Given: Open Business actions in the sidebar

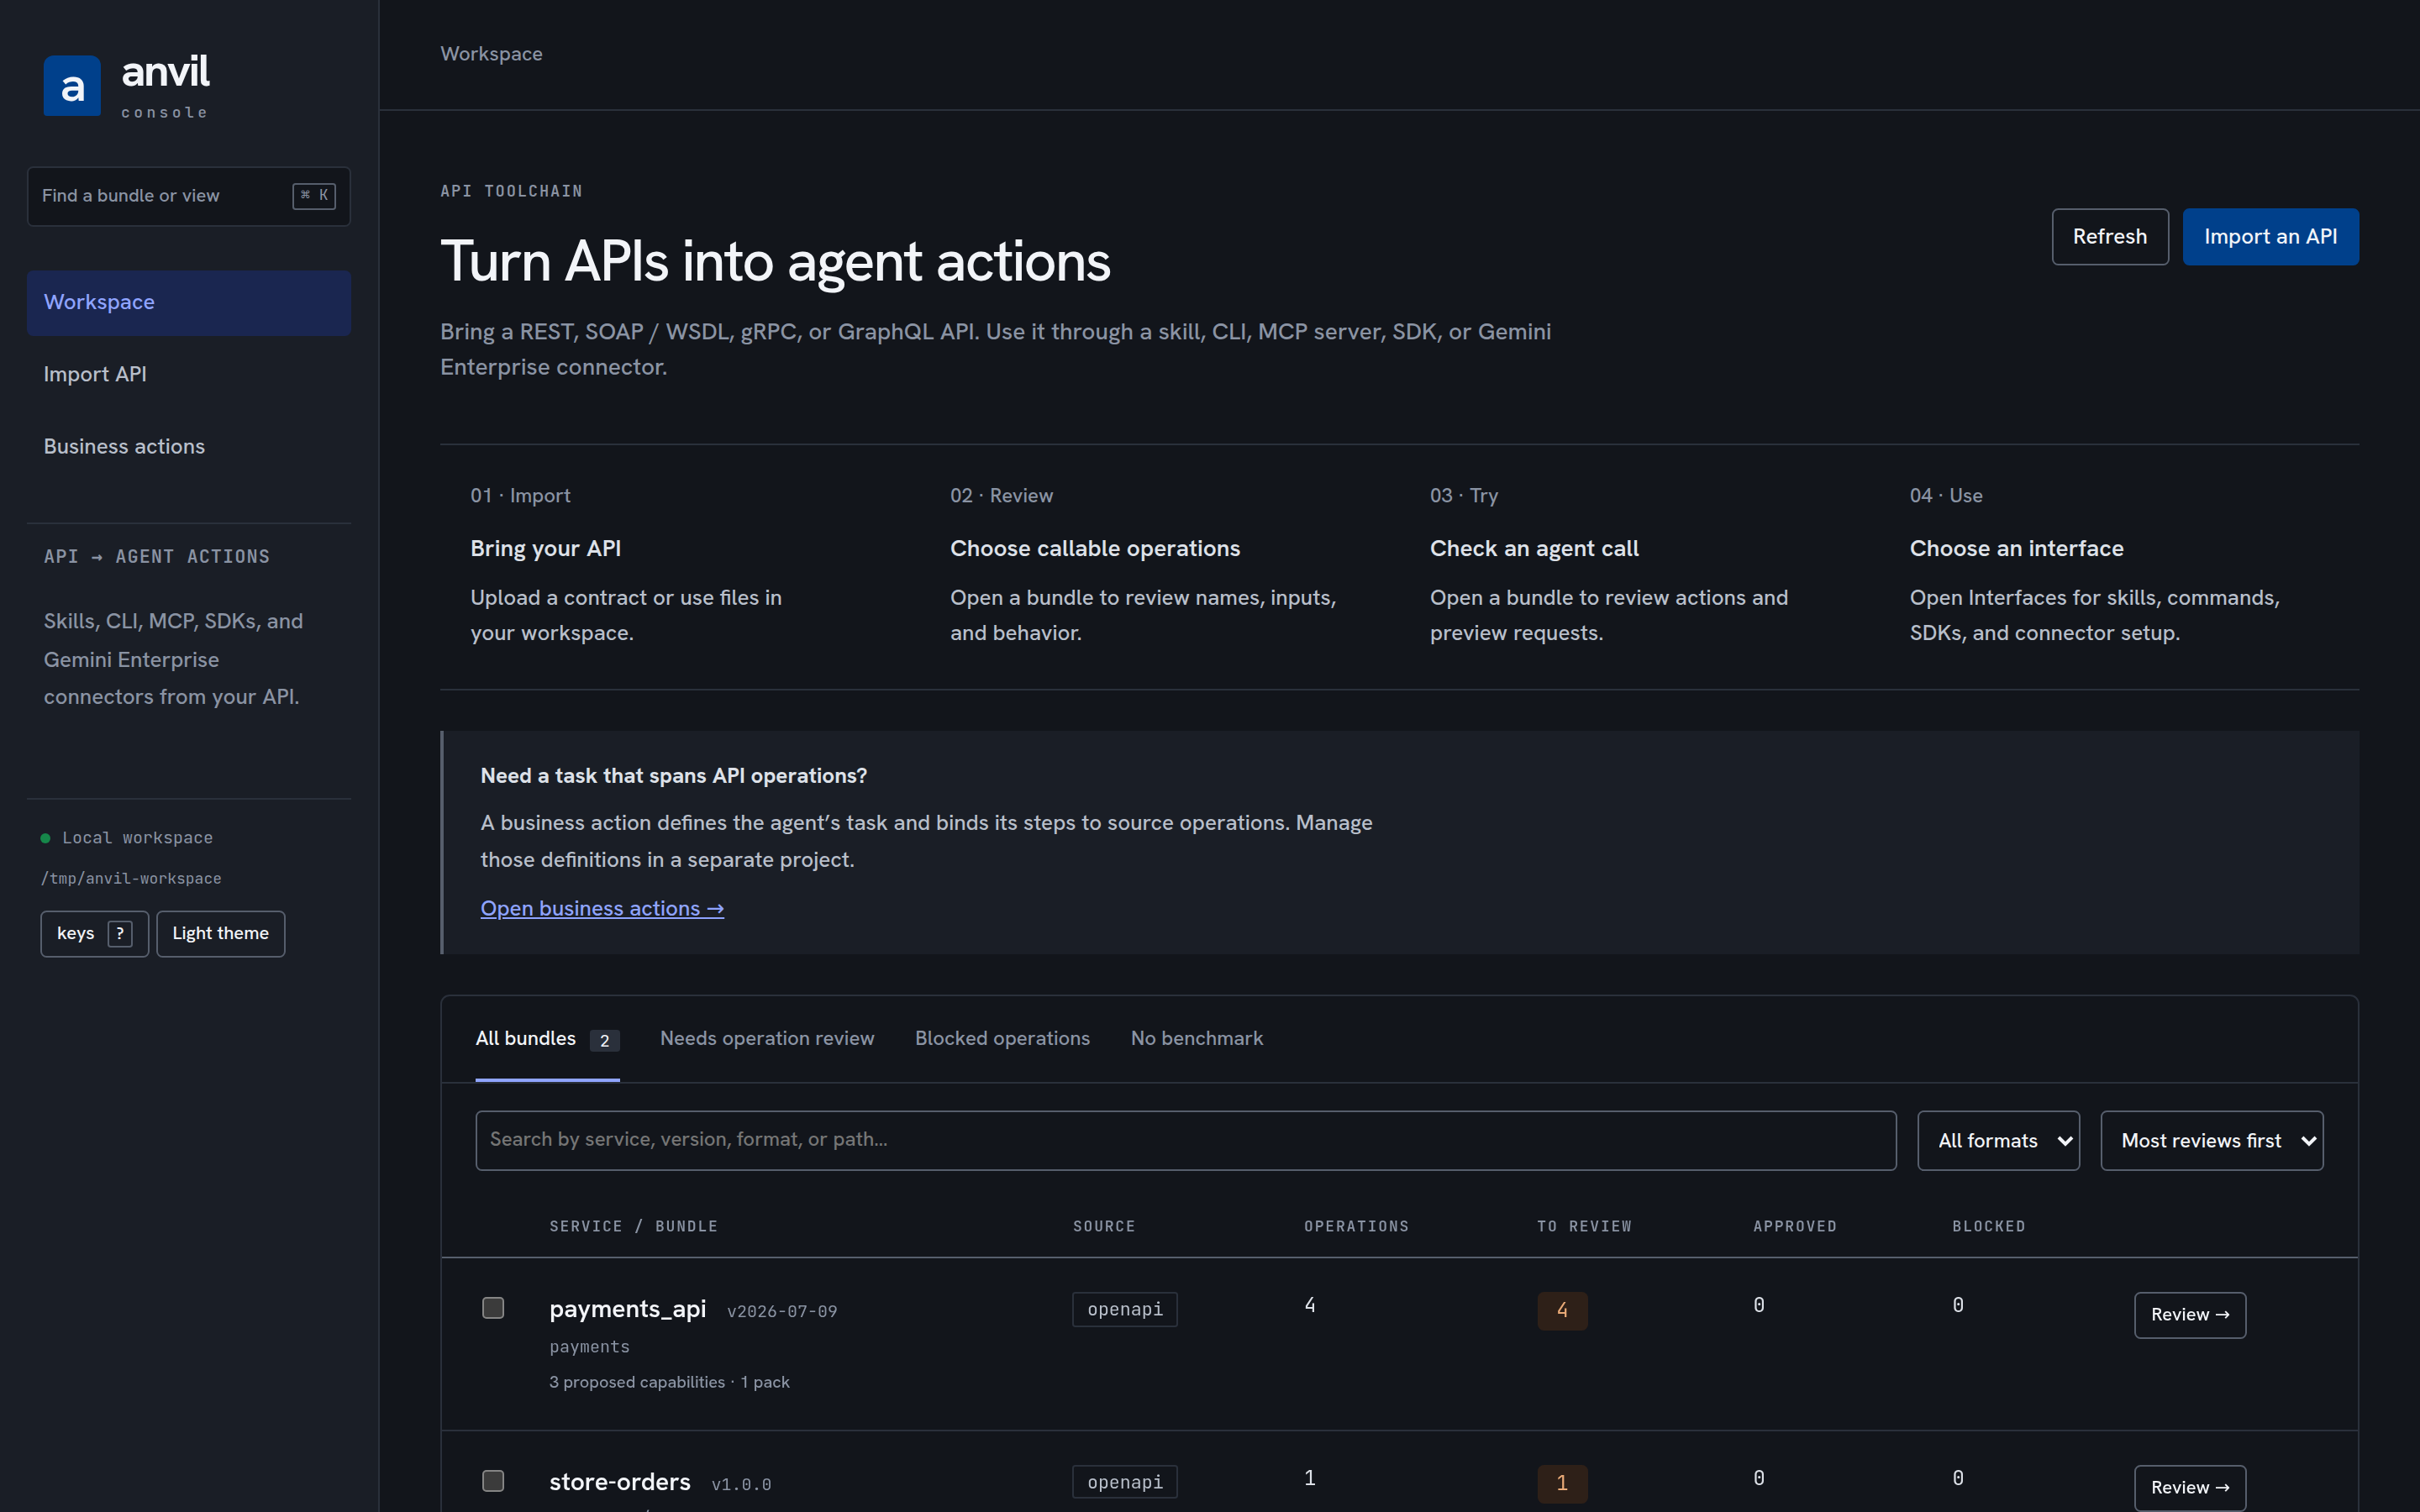Looking at the screenshot, I should [x=189, y=446].
